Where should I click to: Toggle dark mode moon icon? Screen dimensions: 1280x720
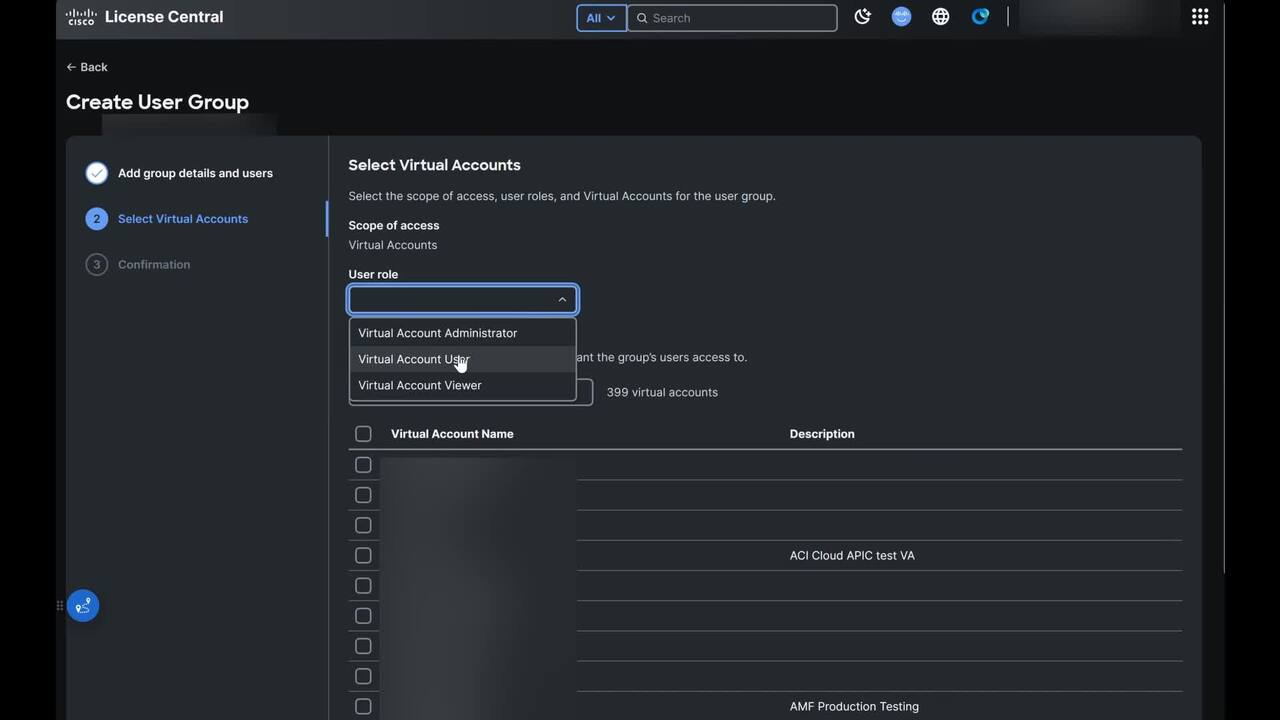click(x=862, y=17)
